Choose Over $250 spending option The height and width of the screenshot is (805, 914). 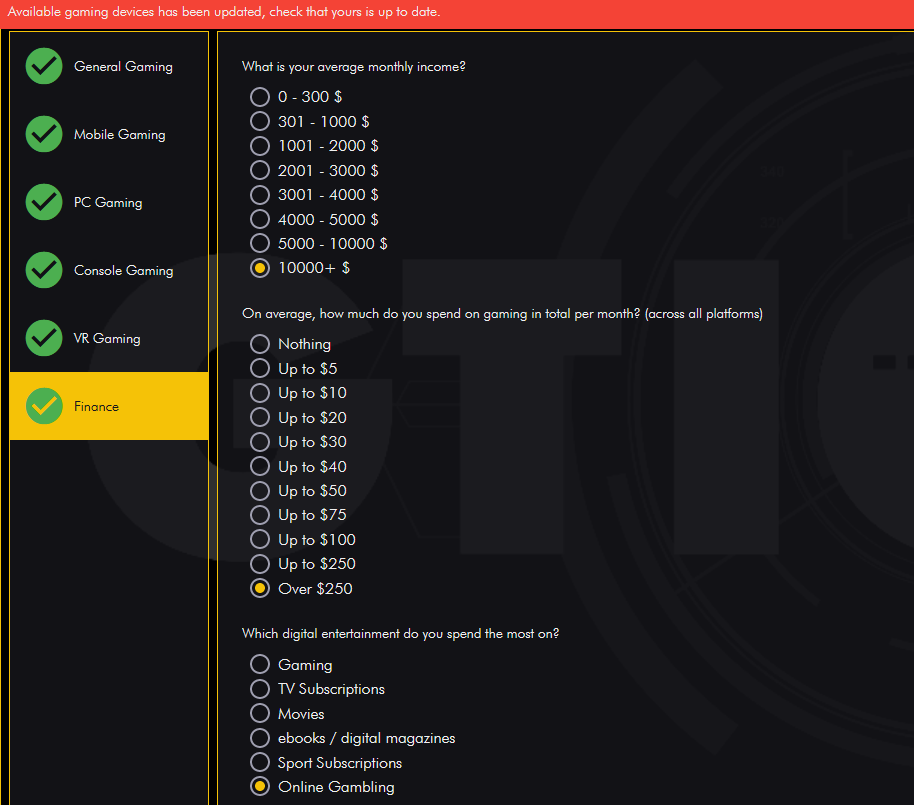pos(260,588)
